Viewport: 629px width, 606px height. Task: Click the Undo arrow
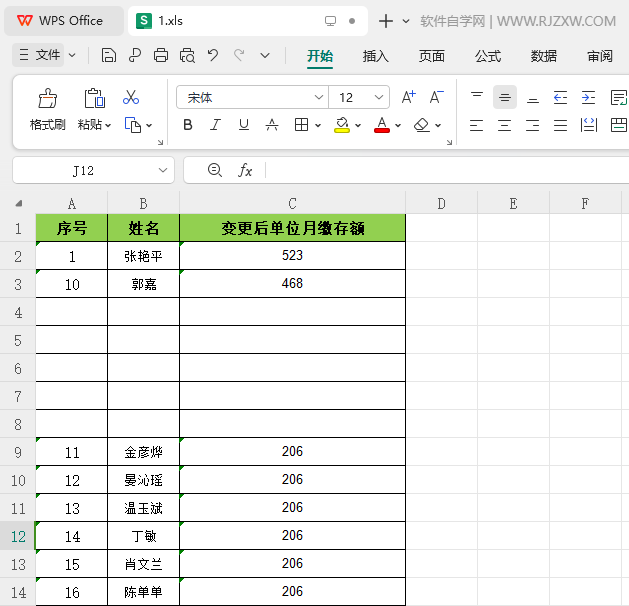213,55
